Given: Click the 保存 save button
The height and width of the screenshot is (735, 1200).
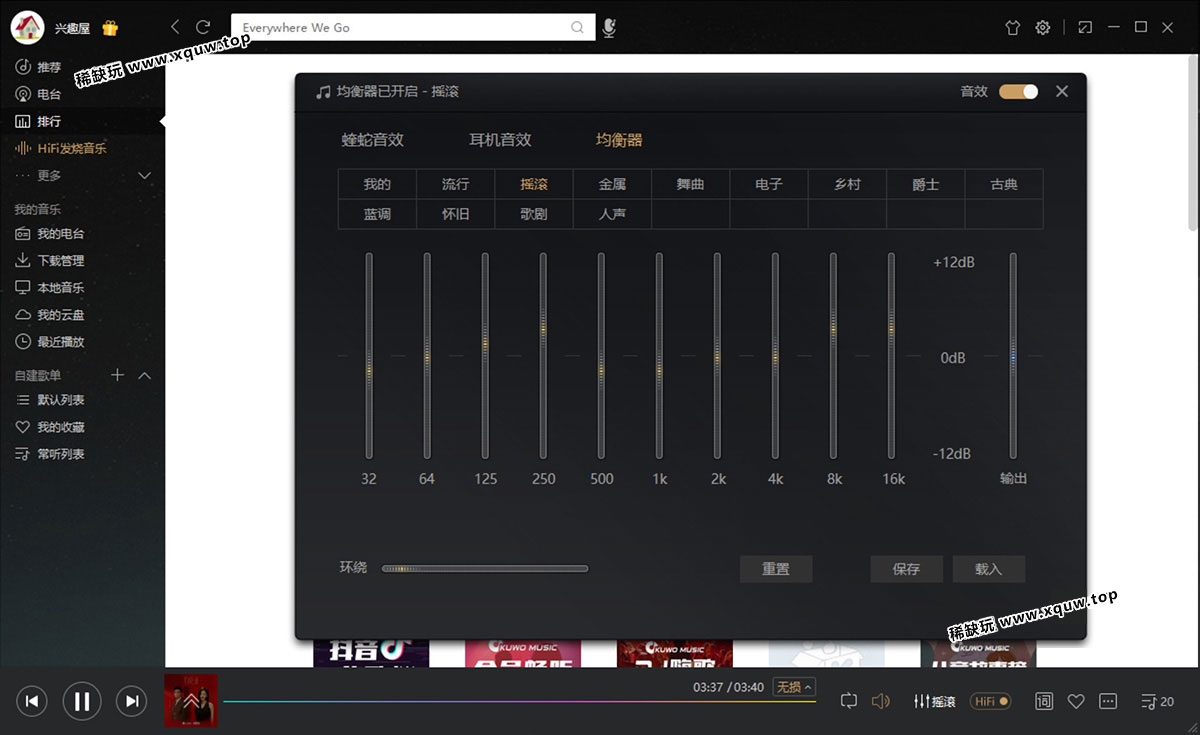Looking at the screenshot, I should [x=906, y=569].
